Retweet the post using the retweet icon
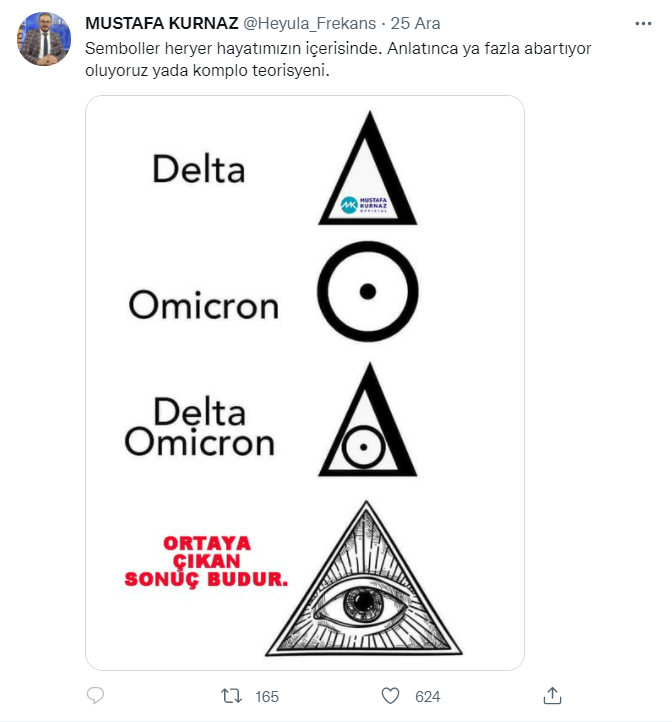Viewport: 672px width, 722px height. click(x=232, y=696)
